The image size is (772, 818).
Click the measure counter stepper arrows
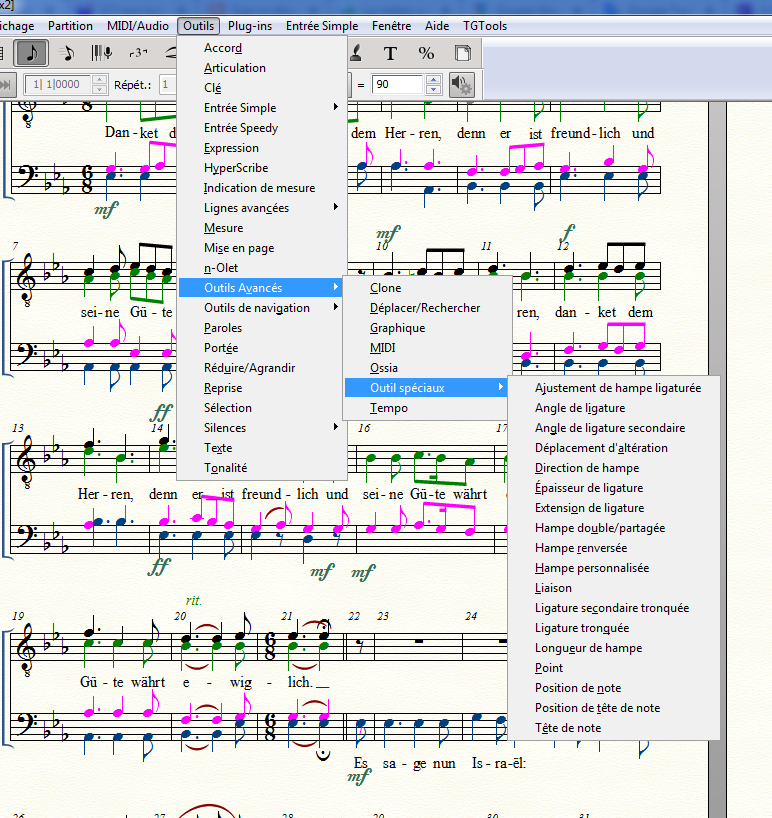99,85
